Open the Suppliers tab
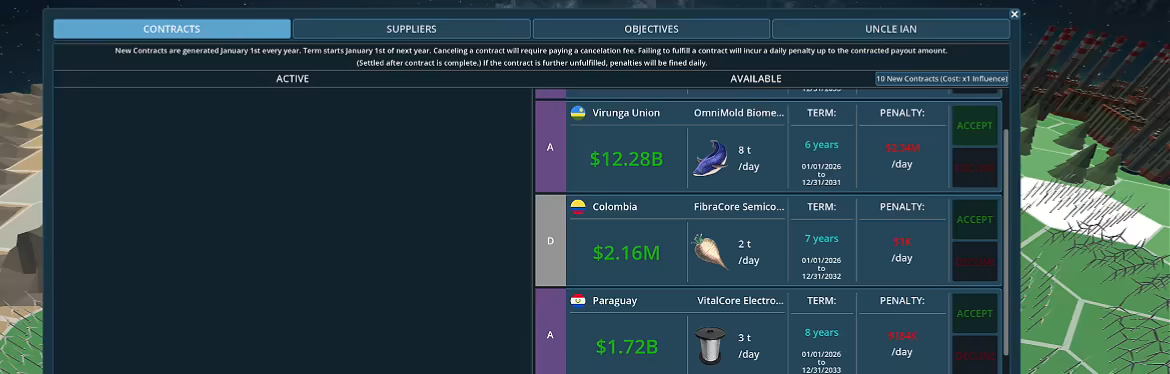 click(411, 29)
